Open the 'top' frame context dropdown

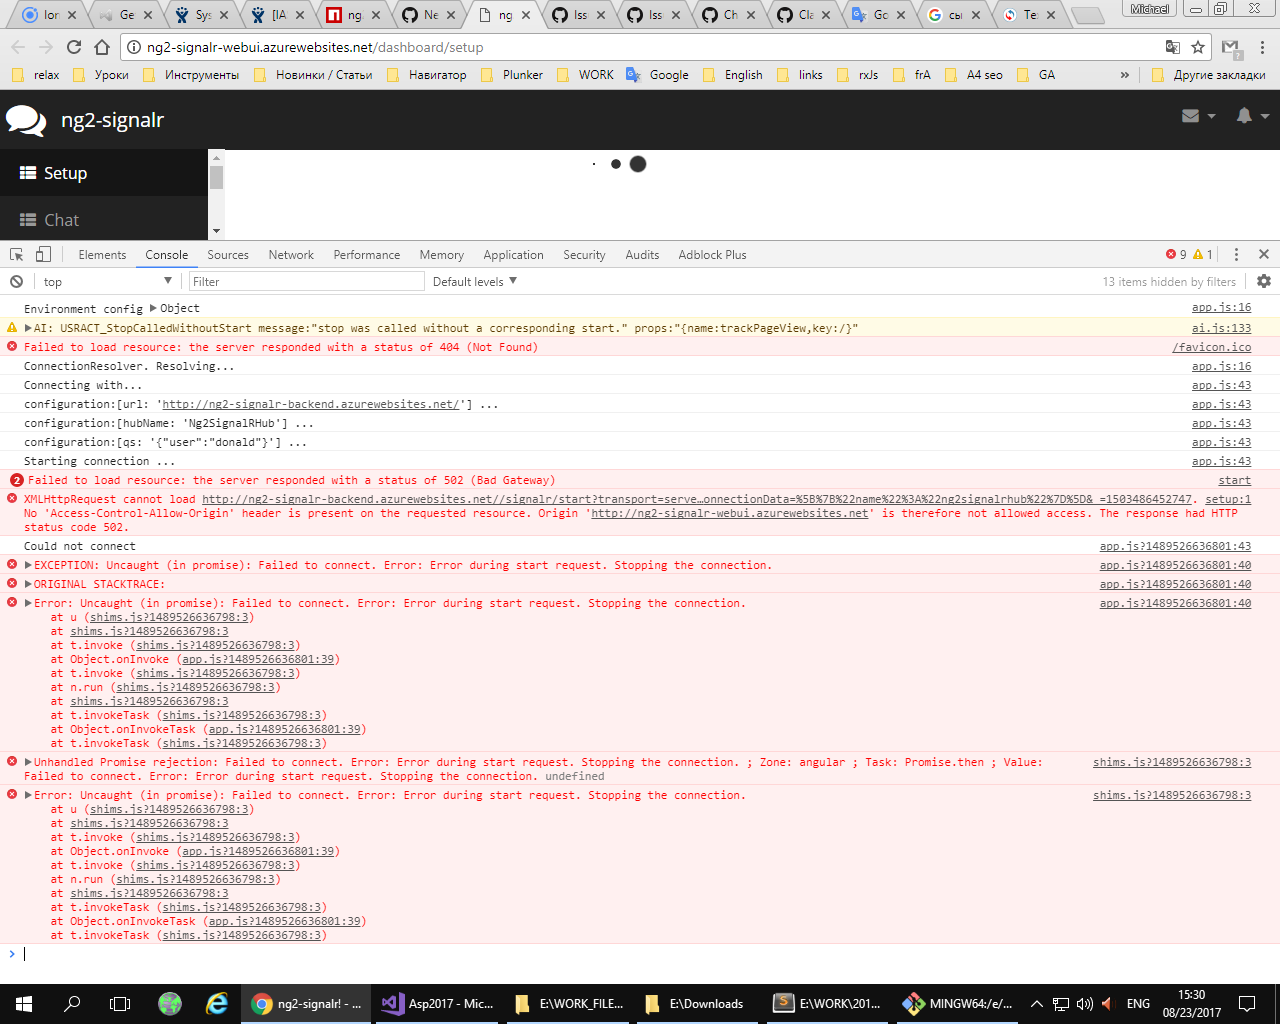105,281
